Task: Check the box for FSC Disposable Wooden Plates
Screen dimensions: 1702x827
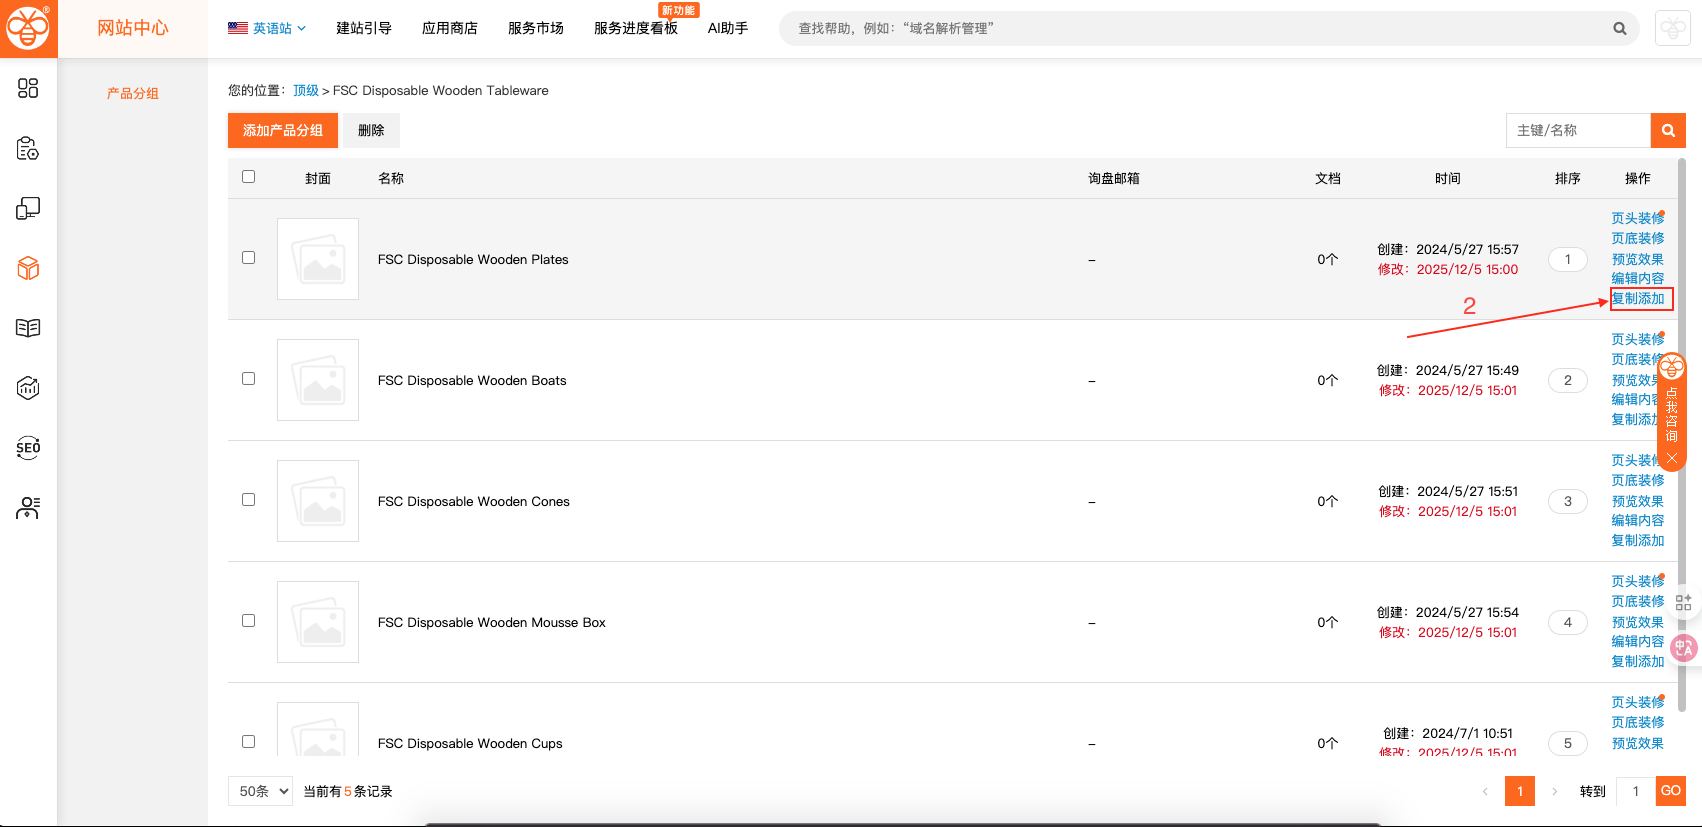Action: [249, 258]
